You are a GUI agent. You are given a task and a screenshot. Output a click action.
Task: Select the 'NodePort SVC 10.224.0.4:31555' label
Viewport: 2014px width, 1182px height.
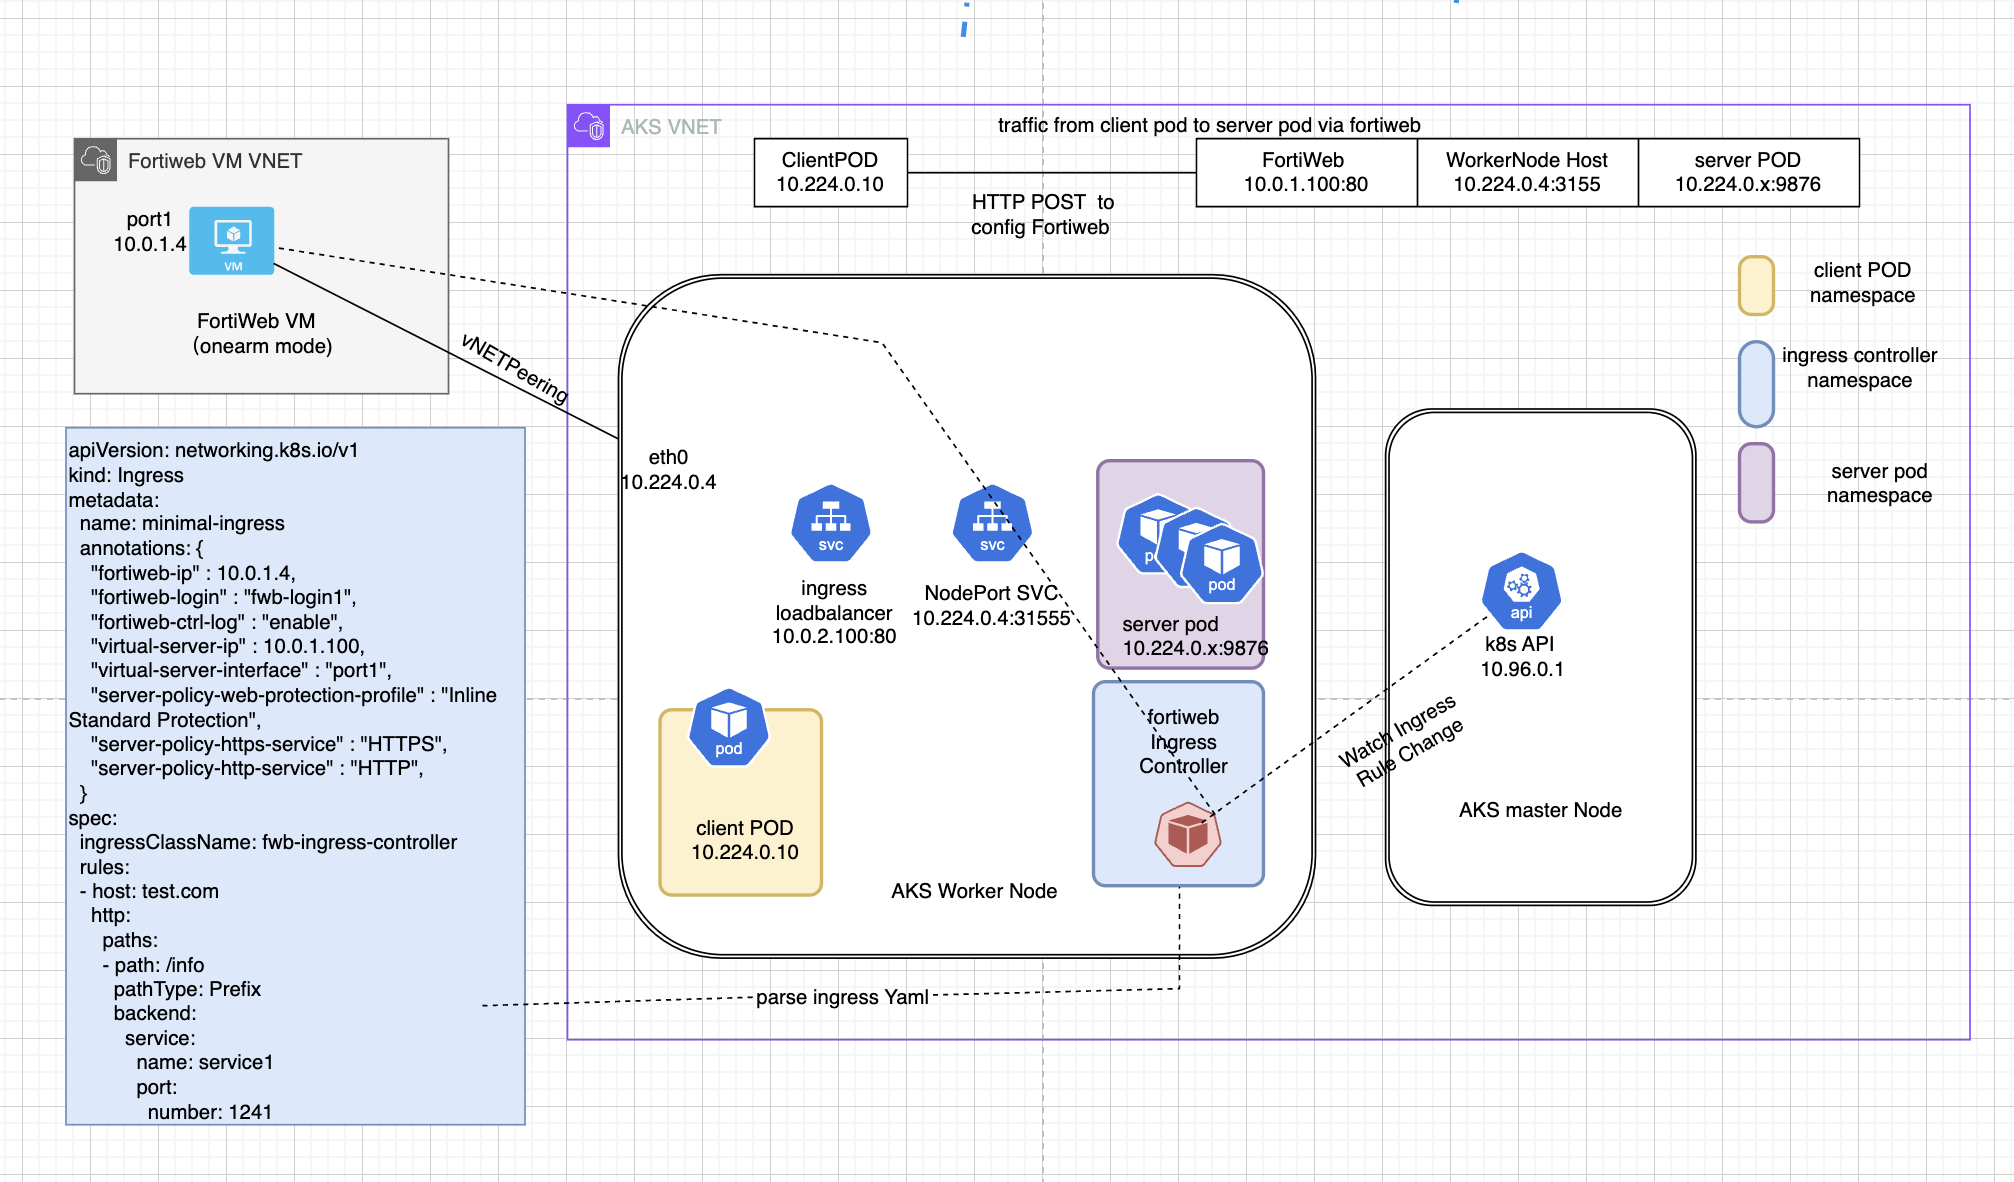[x=992, y=605]
